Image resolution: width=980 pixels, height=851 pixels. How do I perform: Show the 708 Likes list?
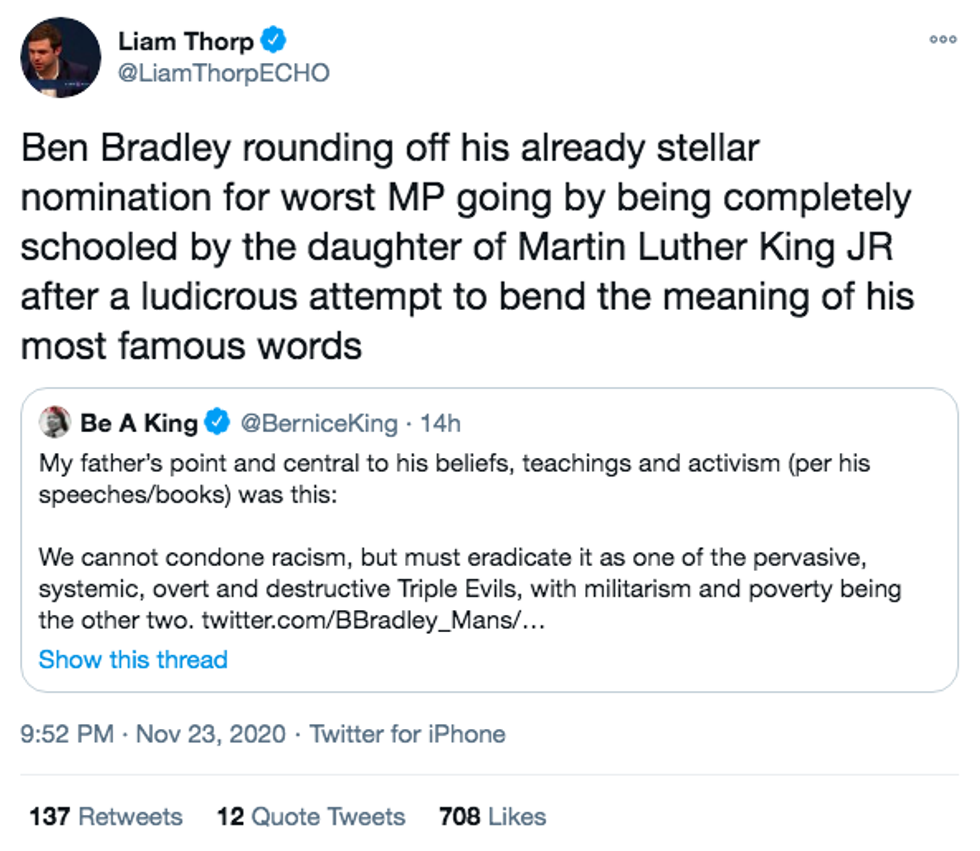pyautogui.click(x=493, y=816)
